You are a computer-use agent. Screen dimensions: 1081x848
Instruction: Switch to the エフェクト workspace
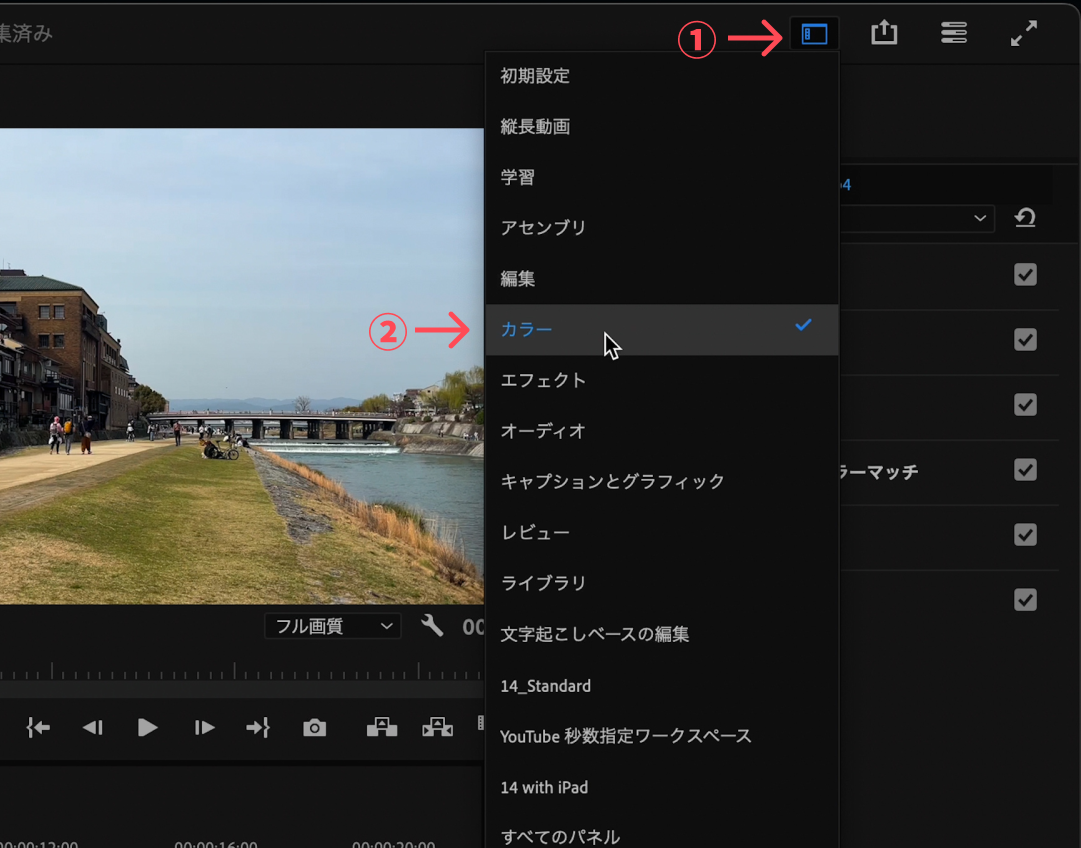662,380
